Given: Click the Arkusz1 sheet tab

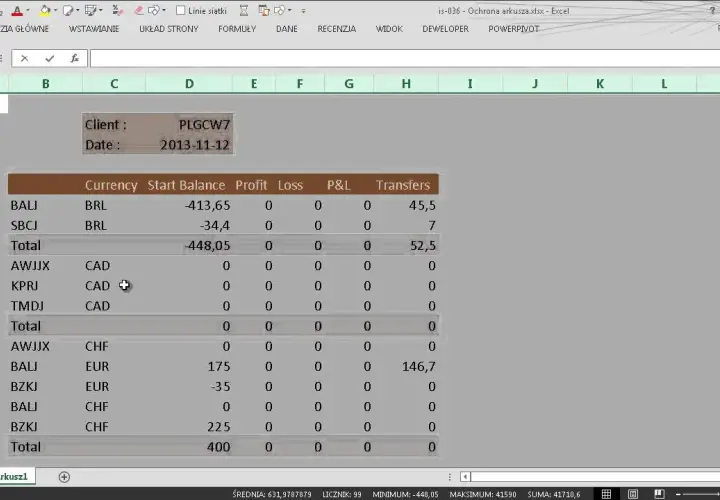Looking at the screenshot, I should point(15,477).
